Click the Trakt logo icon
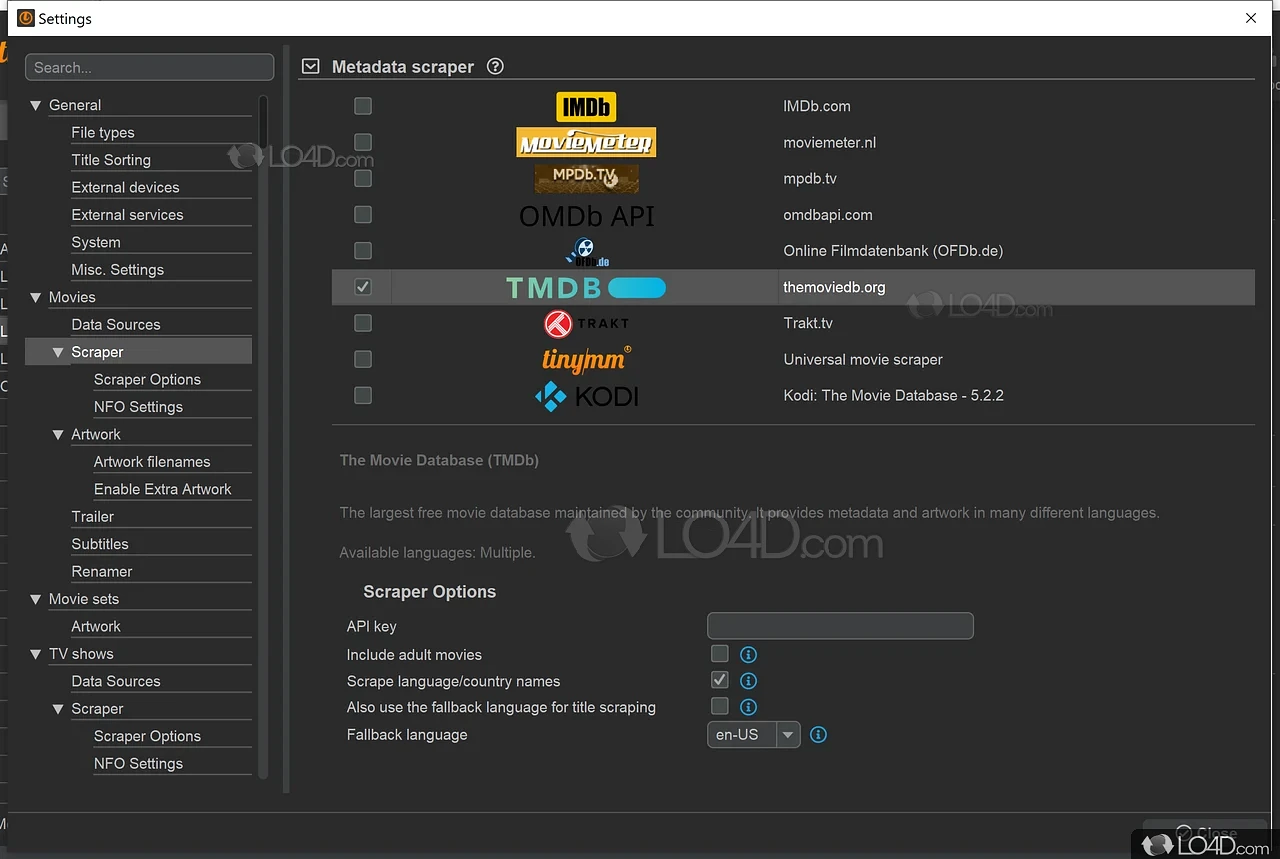This screenshot has height=859, width=1280. click(x=586, y=323)
